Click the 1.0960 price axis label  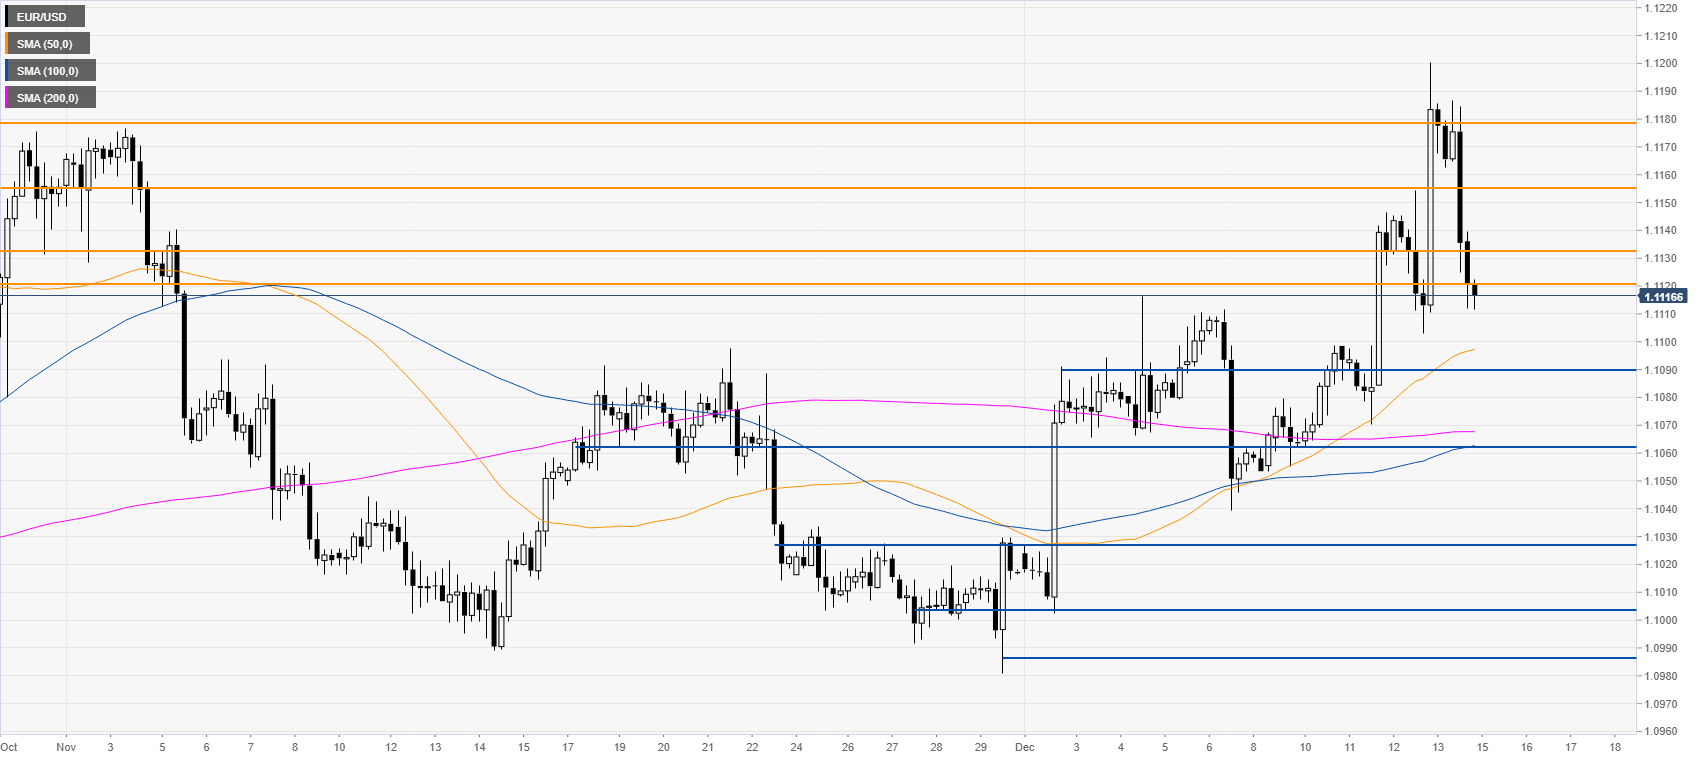1661,731
